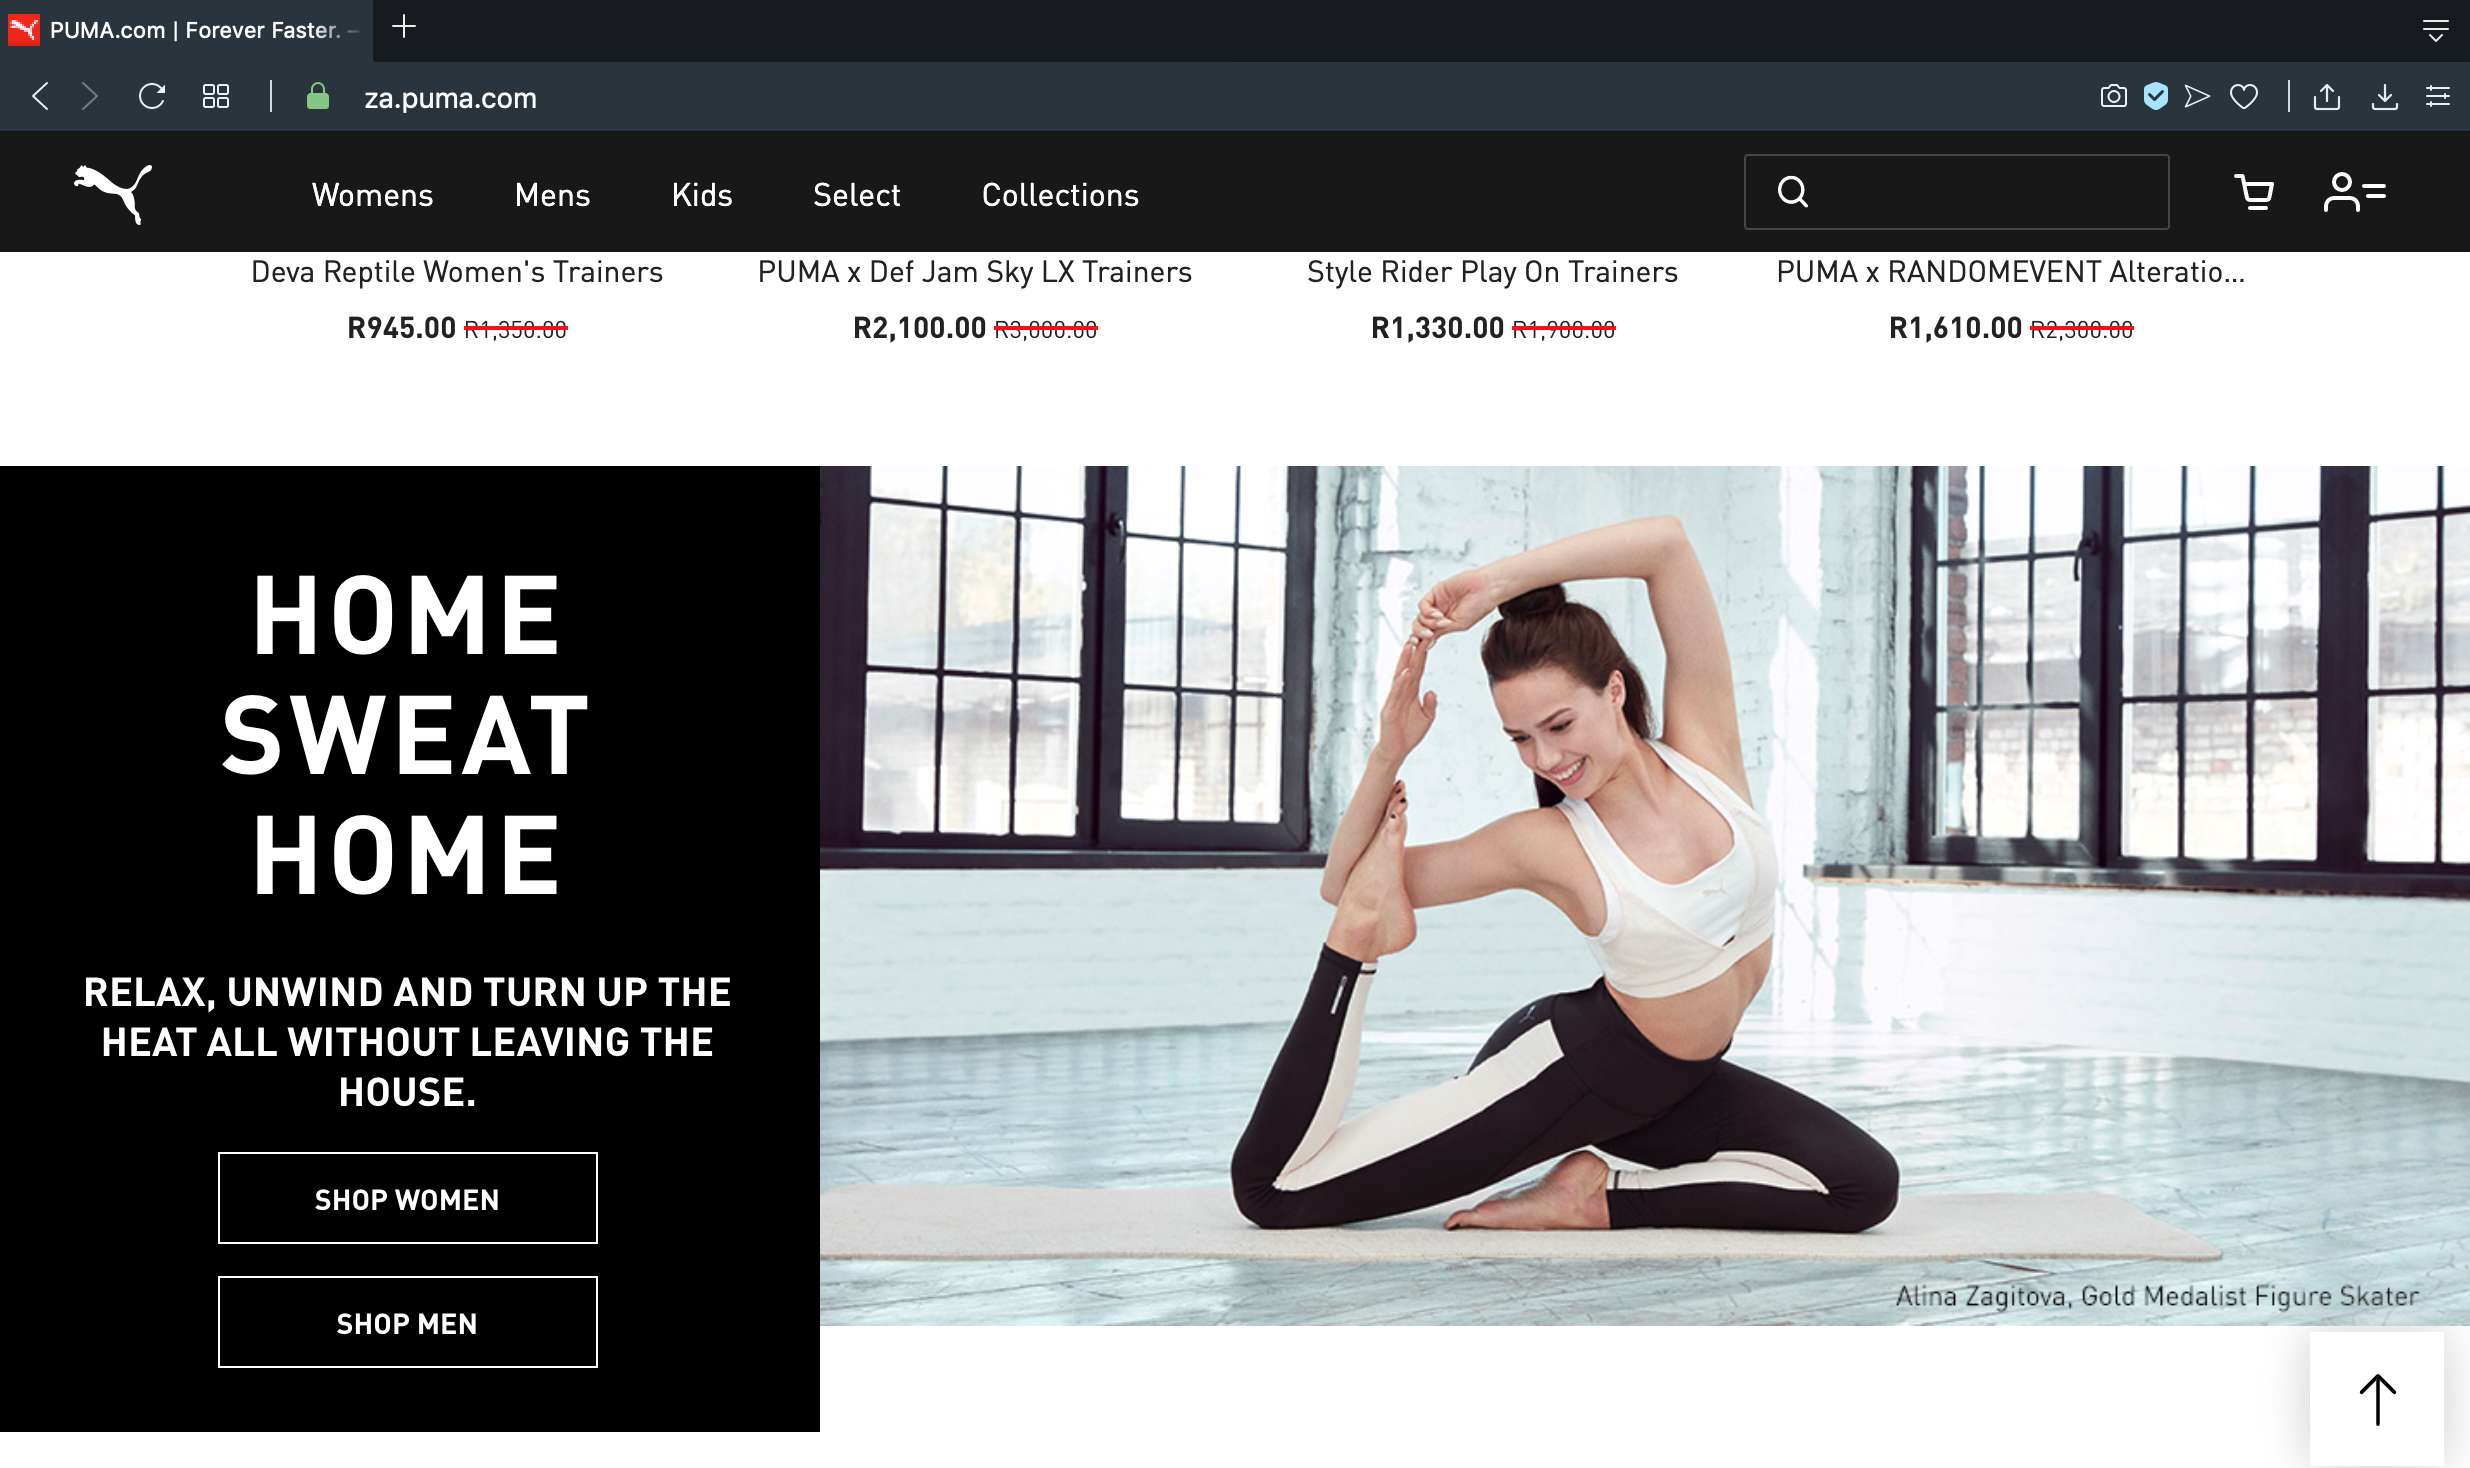Click the SHOP MEN button
Image resolution: width=2470 pixels, height=1468 pixels.
pyautogui.click(x=408, y=1322)
